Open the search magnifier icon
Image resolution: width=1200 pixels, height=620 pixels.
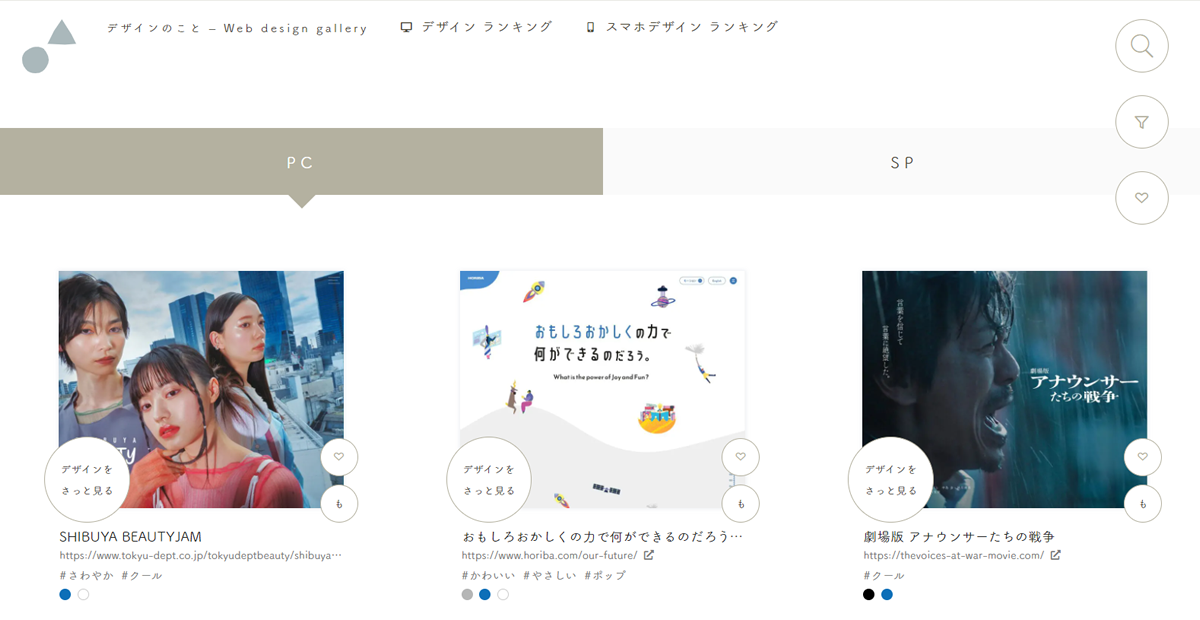1142,46
